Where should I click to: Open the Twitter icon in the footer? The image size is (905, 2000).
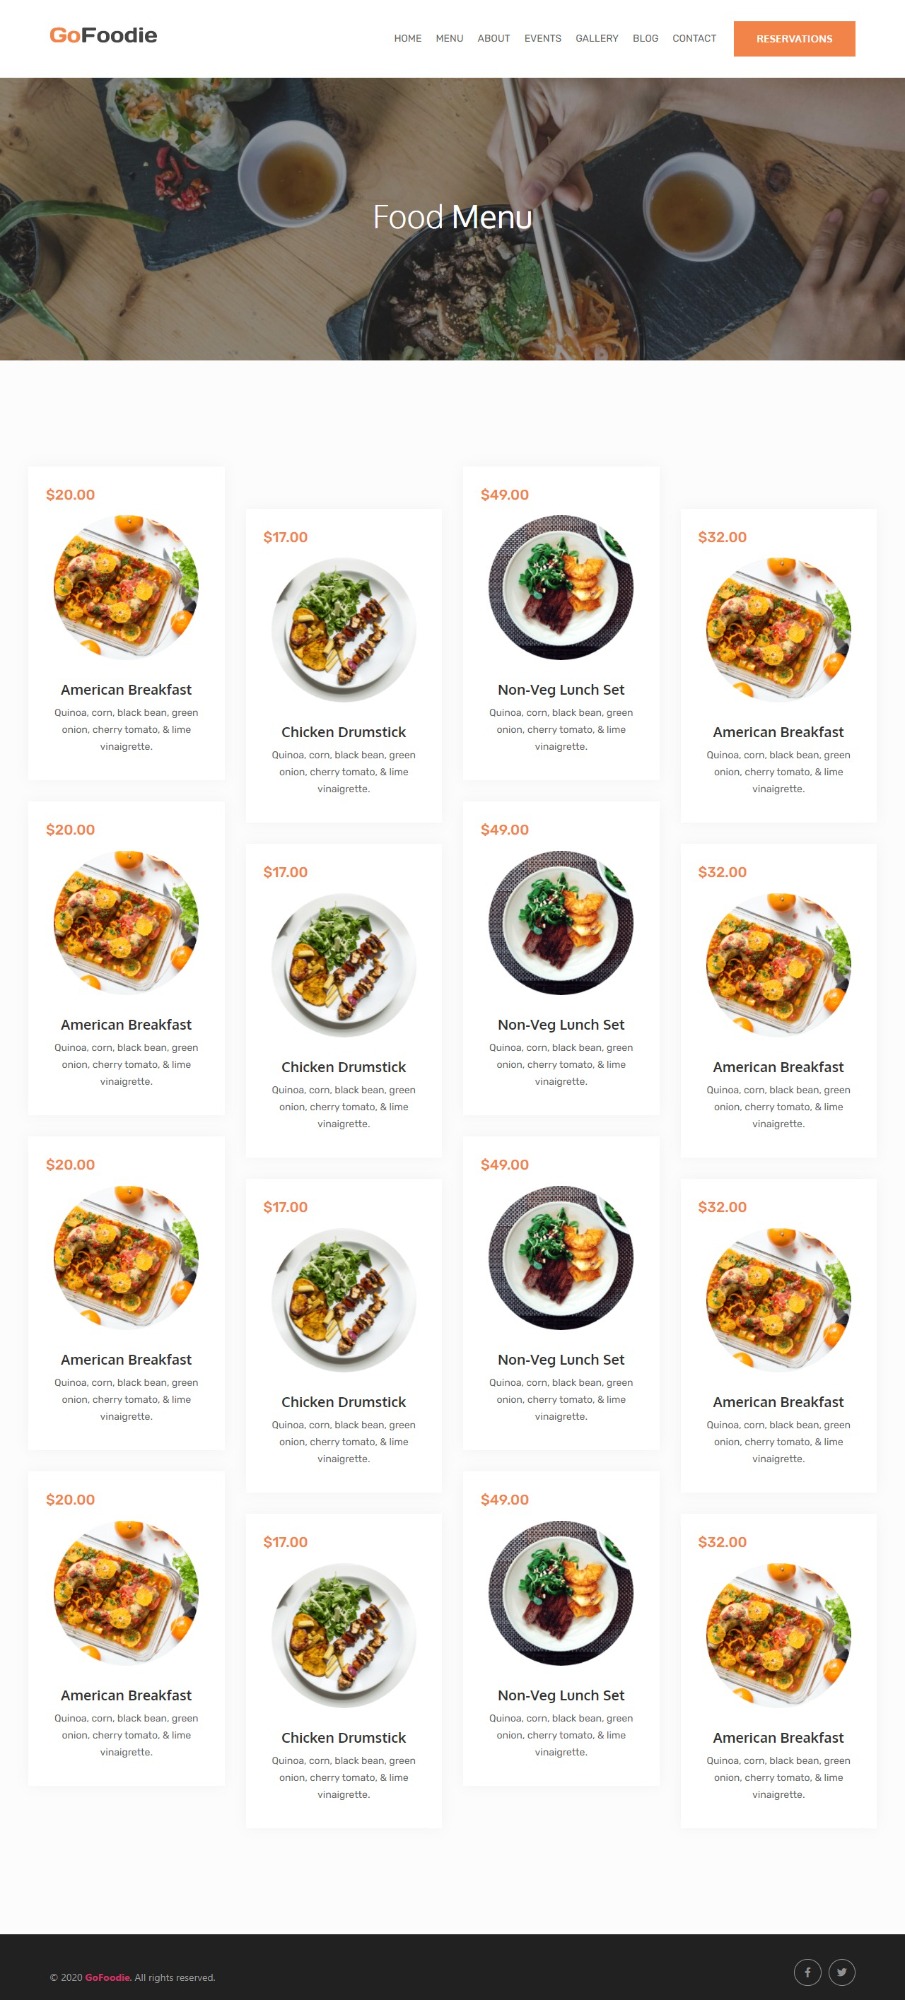tap(842, 1972)
